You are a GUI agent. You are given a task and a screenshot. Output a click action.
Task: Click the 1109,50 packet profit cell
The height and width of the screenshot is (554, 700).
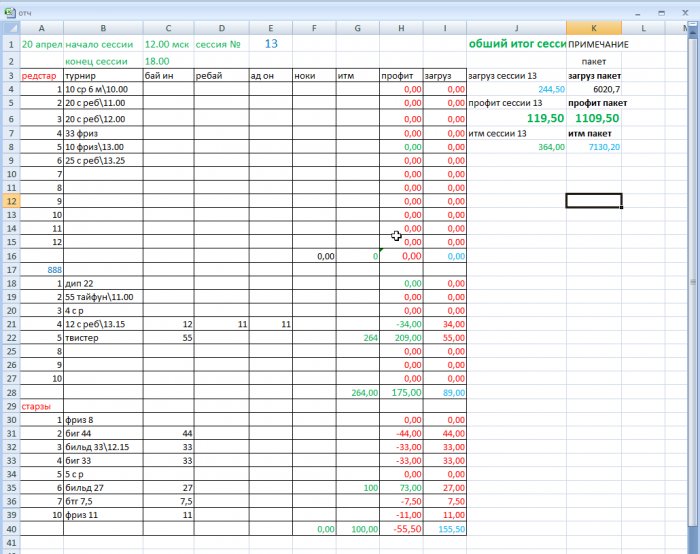coord(594,118)
